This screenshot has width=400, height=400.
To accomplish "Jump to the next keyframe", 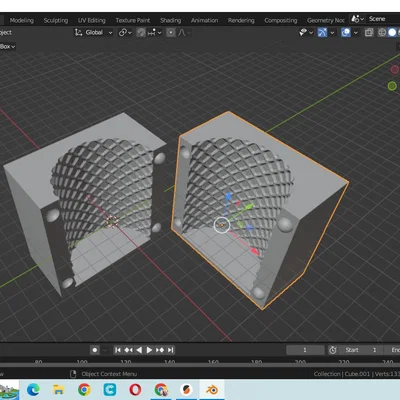I will point(160,350).
